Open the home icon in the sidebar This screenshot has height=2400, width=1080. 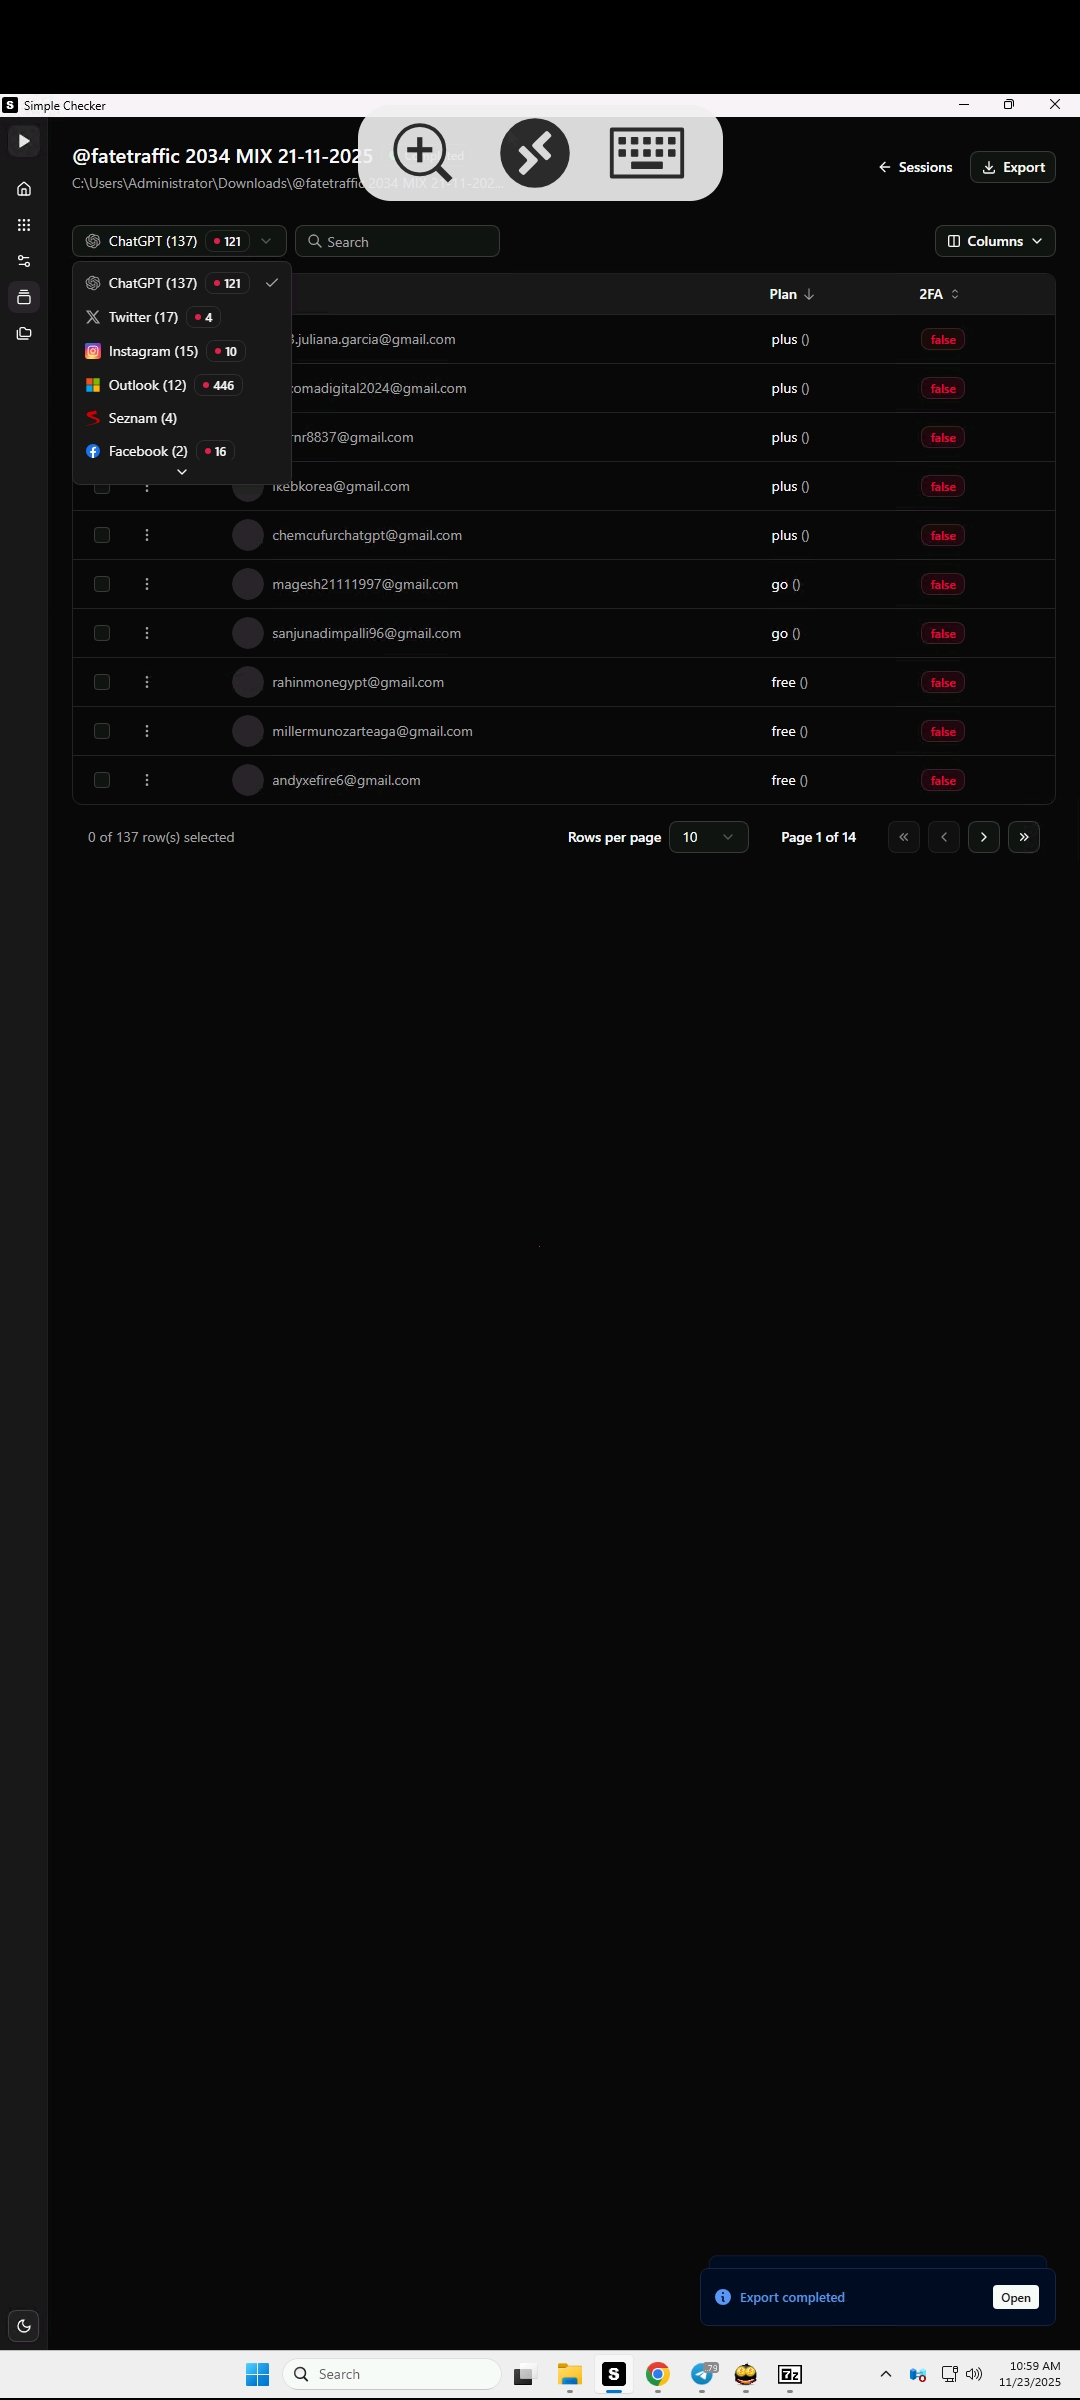(24, 189)
